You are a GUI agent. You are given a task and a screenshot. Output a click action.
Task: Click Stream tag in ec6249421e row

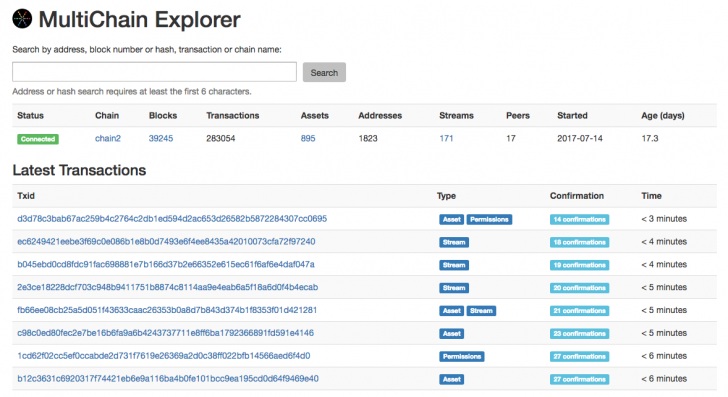[x=454, y=242]
